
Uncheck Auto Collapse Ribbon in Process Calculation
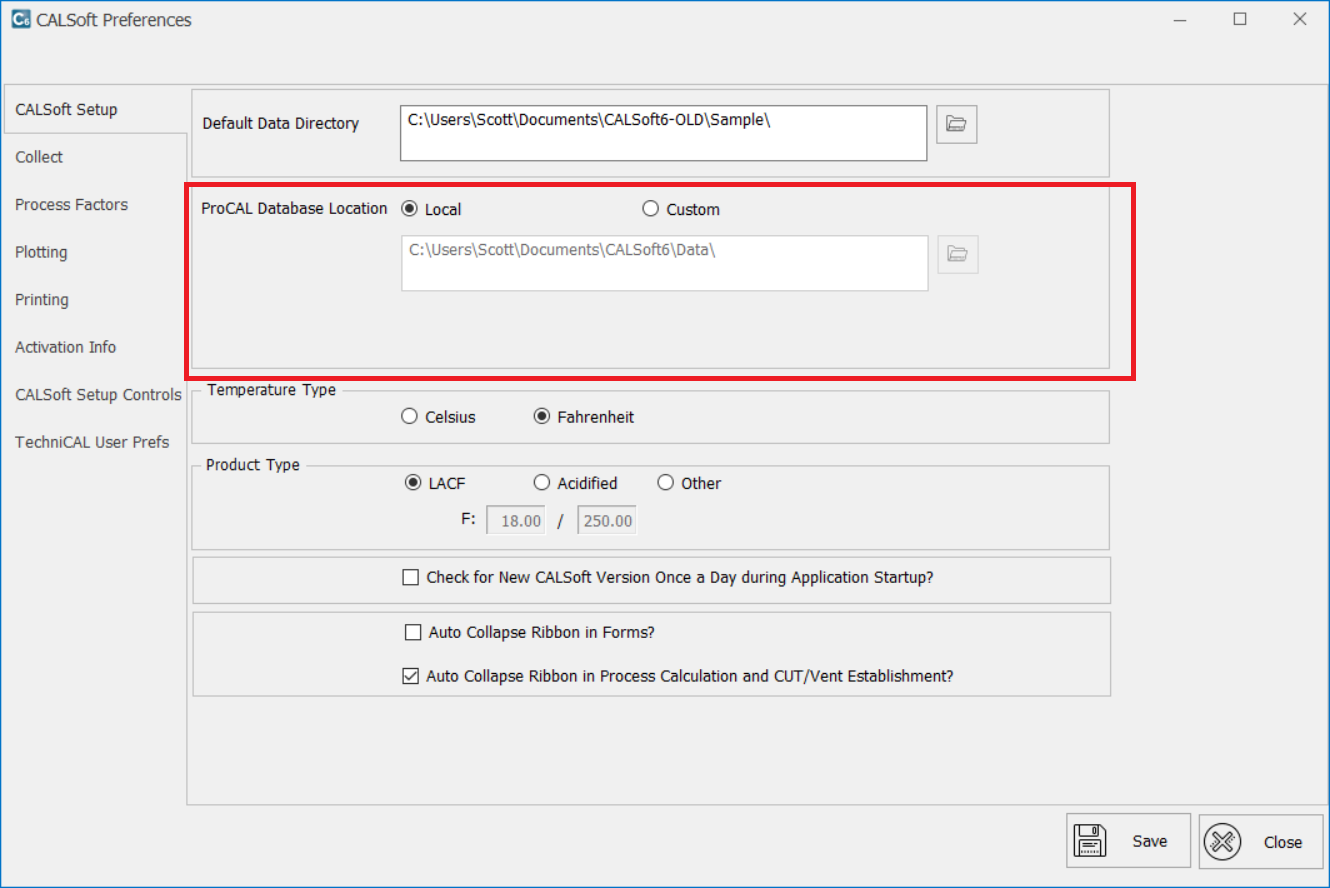click(410, 676)
